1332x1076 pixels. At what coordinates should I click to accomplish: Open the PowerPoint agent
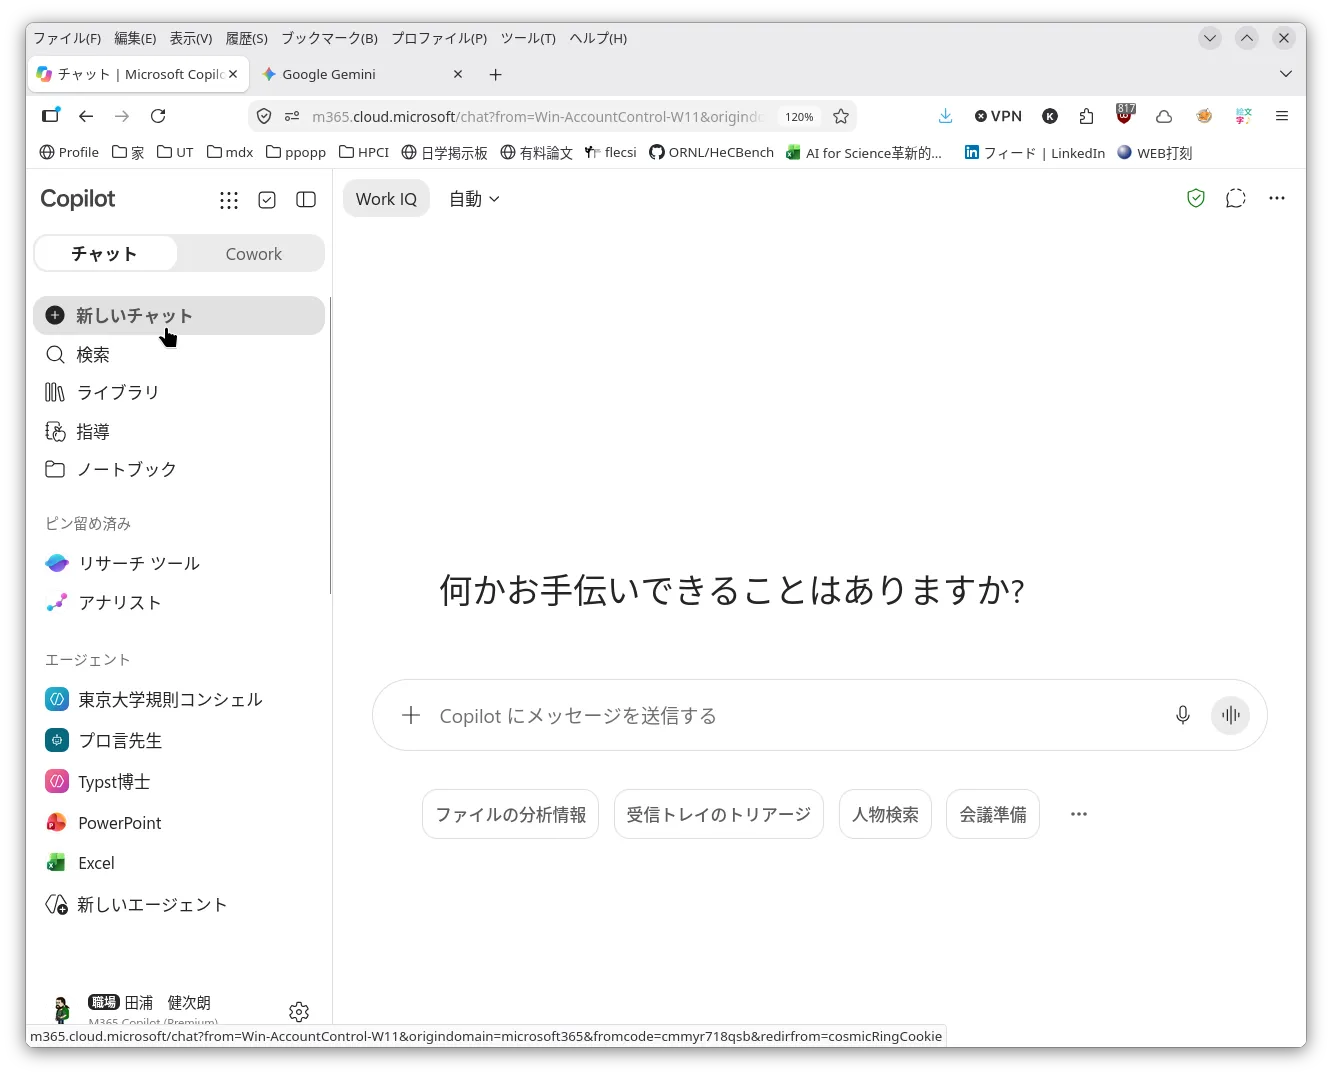(179, 822)
